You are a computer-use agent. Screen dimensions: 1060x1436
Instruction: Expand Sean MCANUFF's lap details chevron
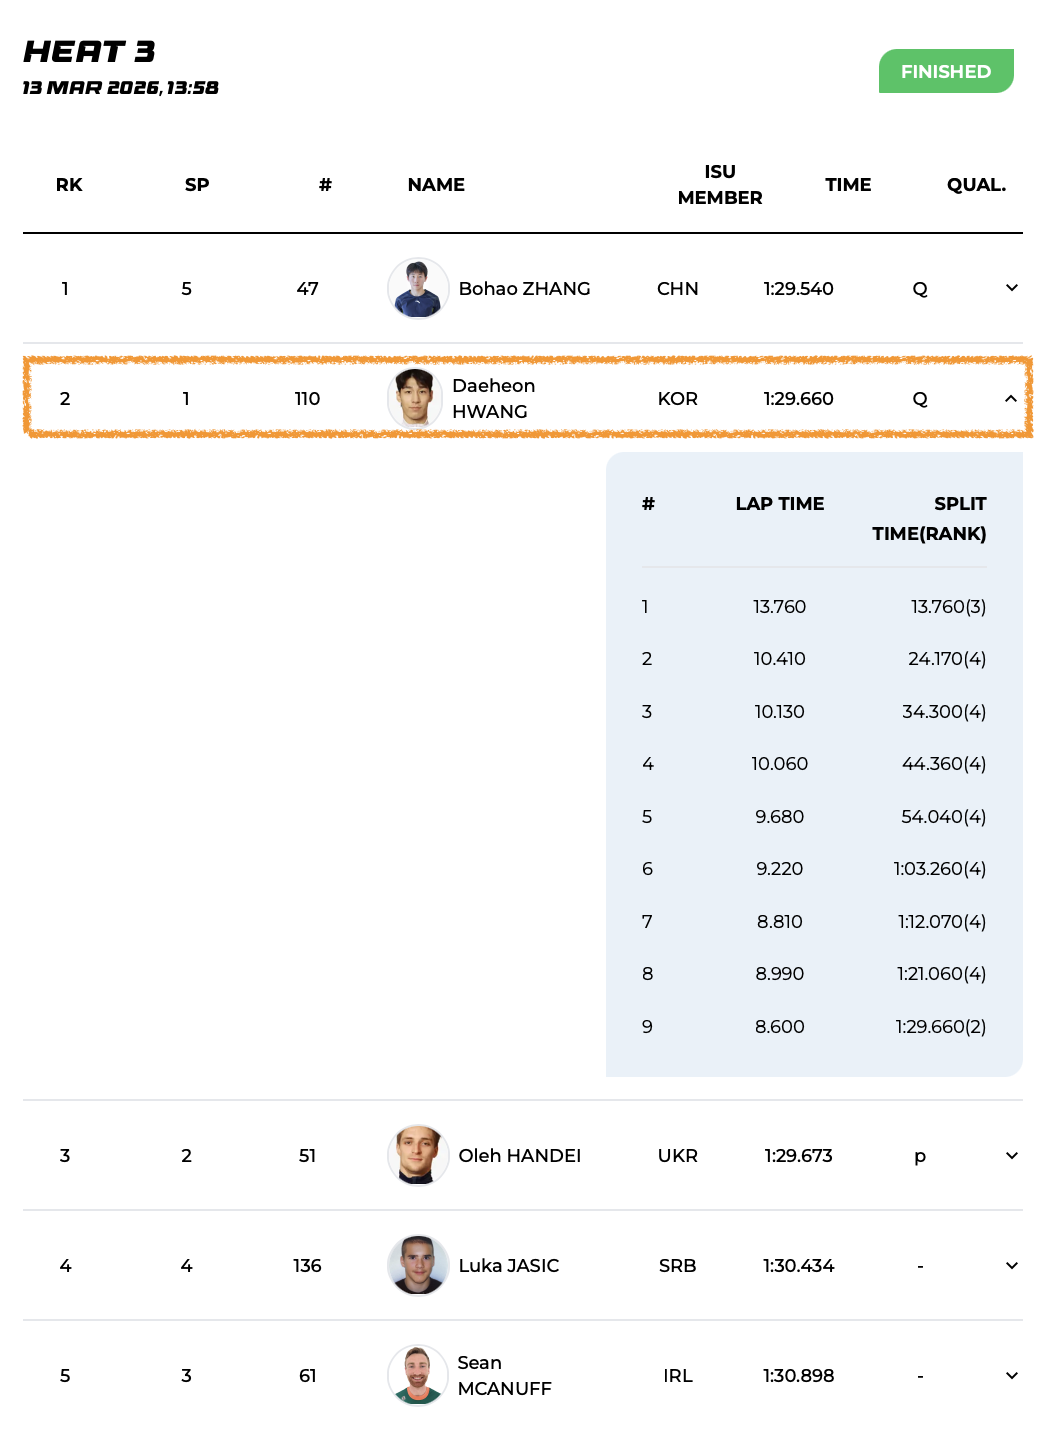click(1011, 1375)
